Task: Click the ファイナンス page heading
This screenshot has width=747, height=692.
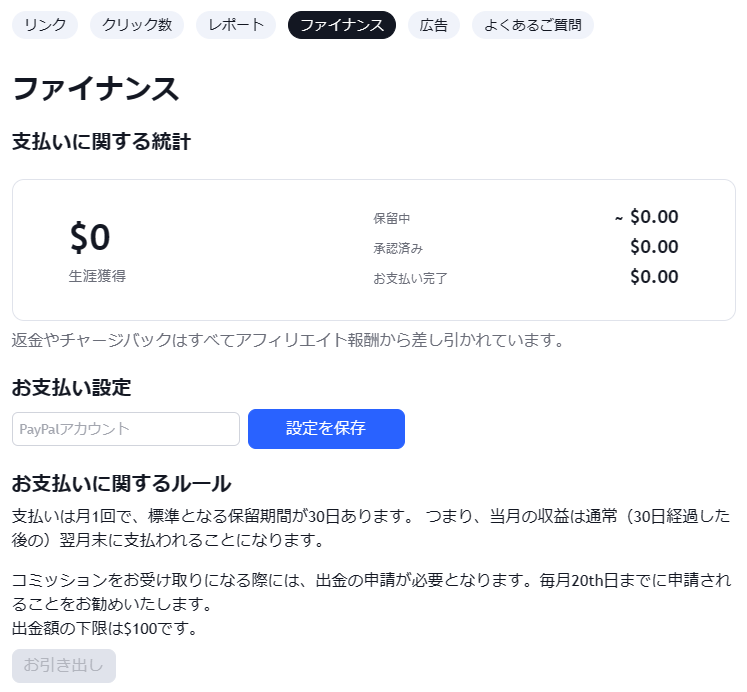Action: [x=96, y=88]
